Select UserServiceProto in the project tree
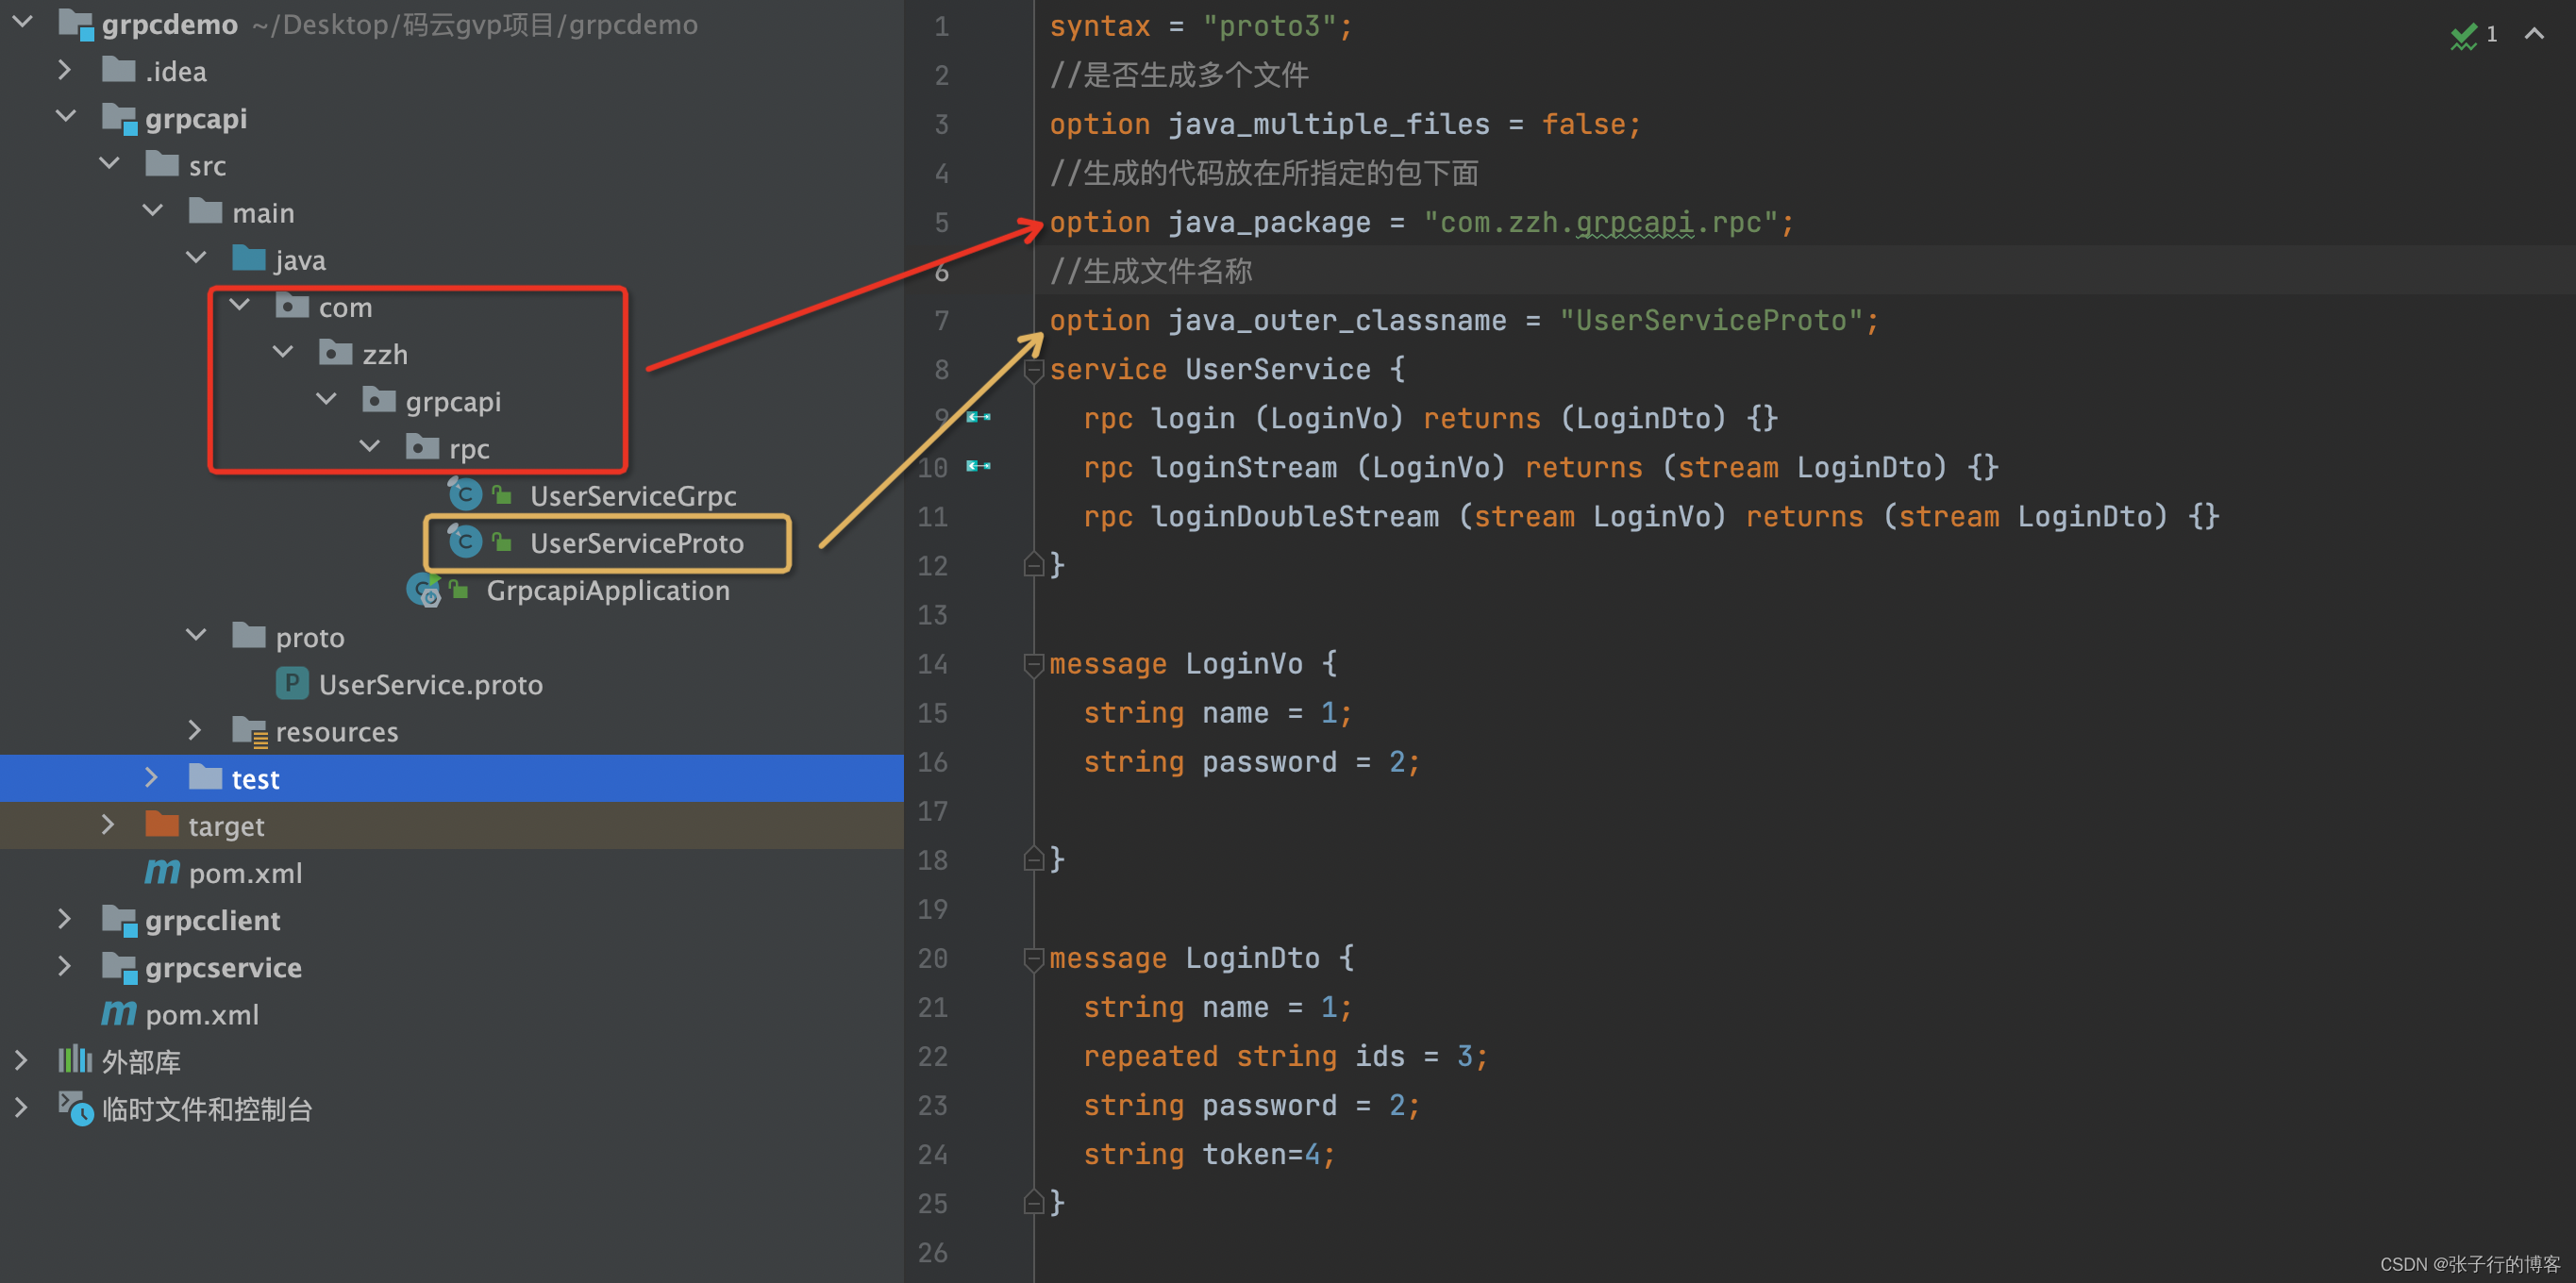 tap(636, 542)
